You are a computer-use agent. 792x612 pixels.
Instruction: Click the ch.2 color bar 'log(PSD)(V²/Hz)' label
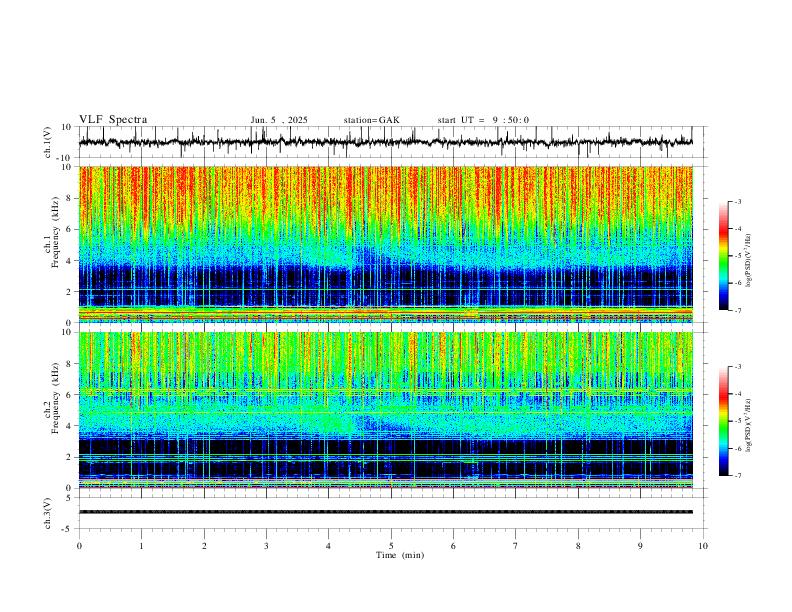[749, 425]
